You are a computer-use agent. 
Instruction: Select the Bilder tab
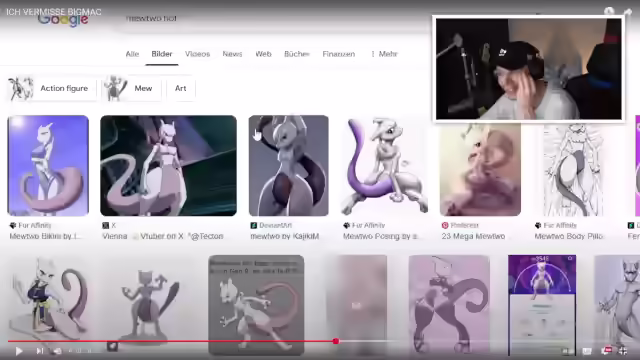(x=162, y=54)
